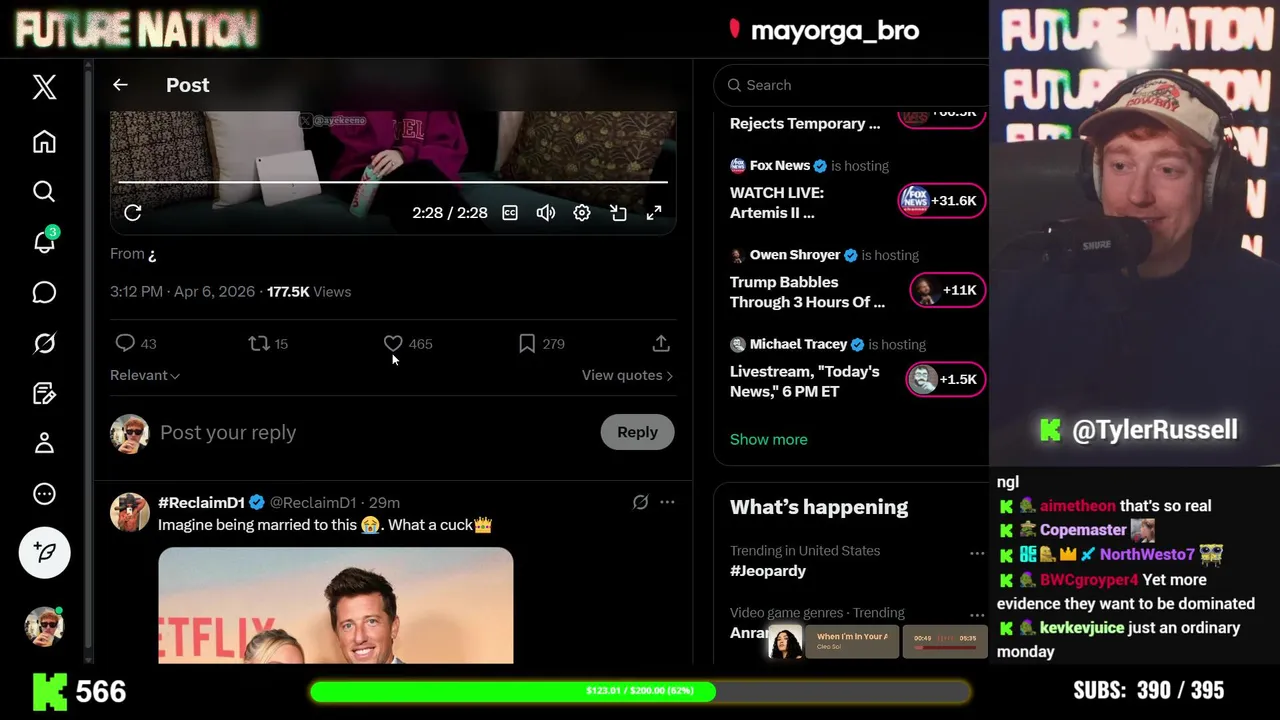The image size is (1280, 720).
Task: Enter fullscreen on the video player
Action: click(x=654, y=213)
